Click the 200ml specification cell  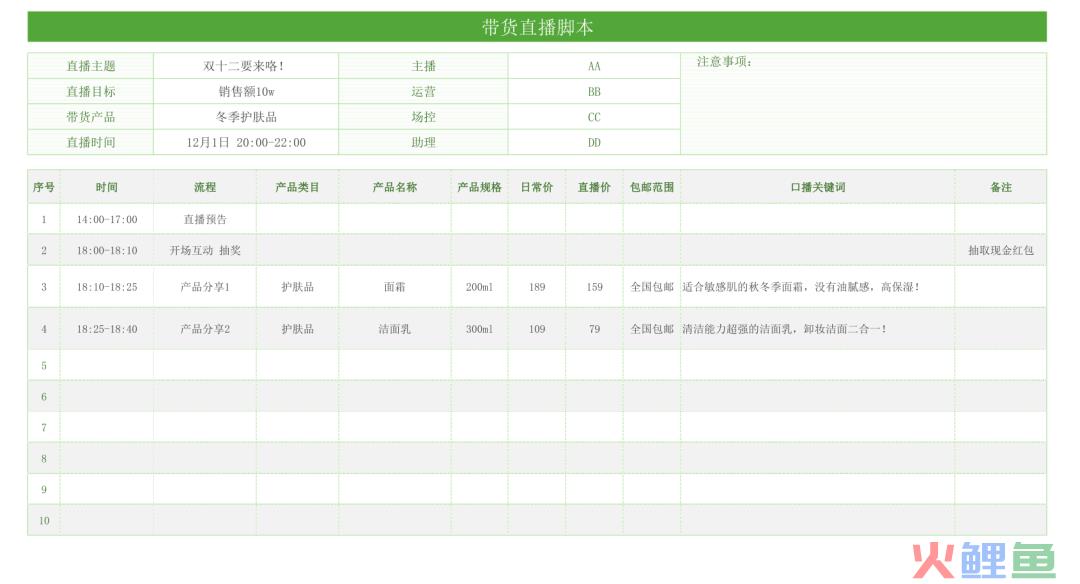tap(479, 286)
